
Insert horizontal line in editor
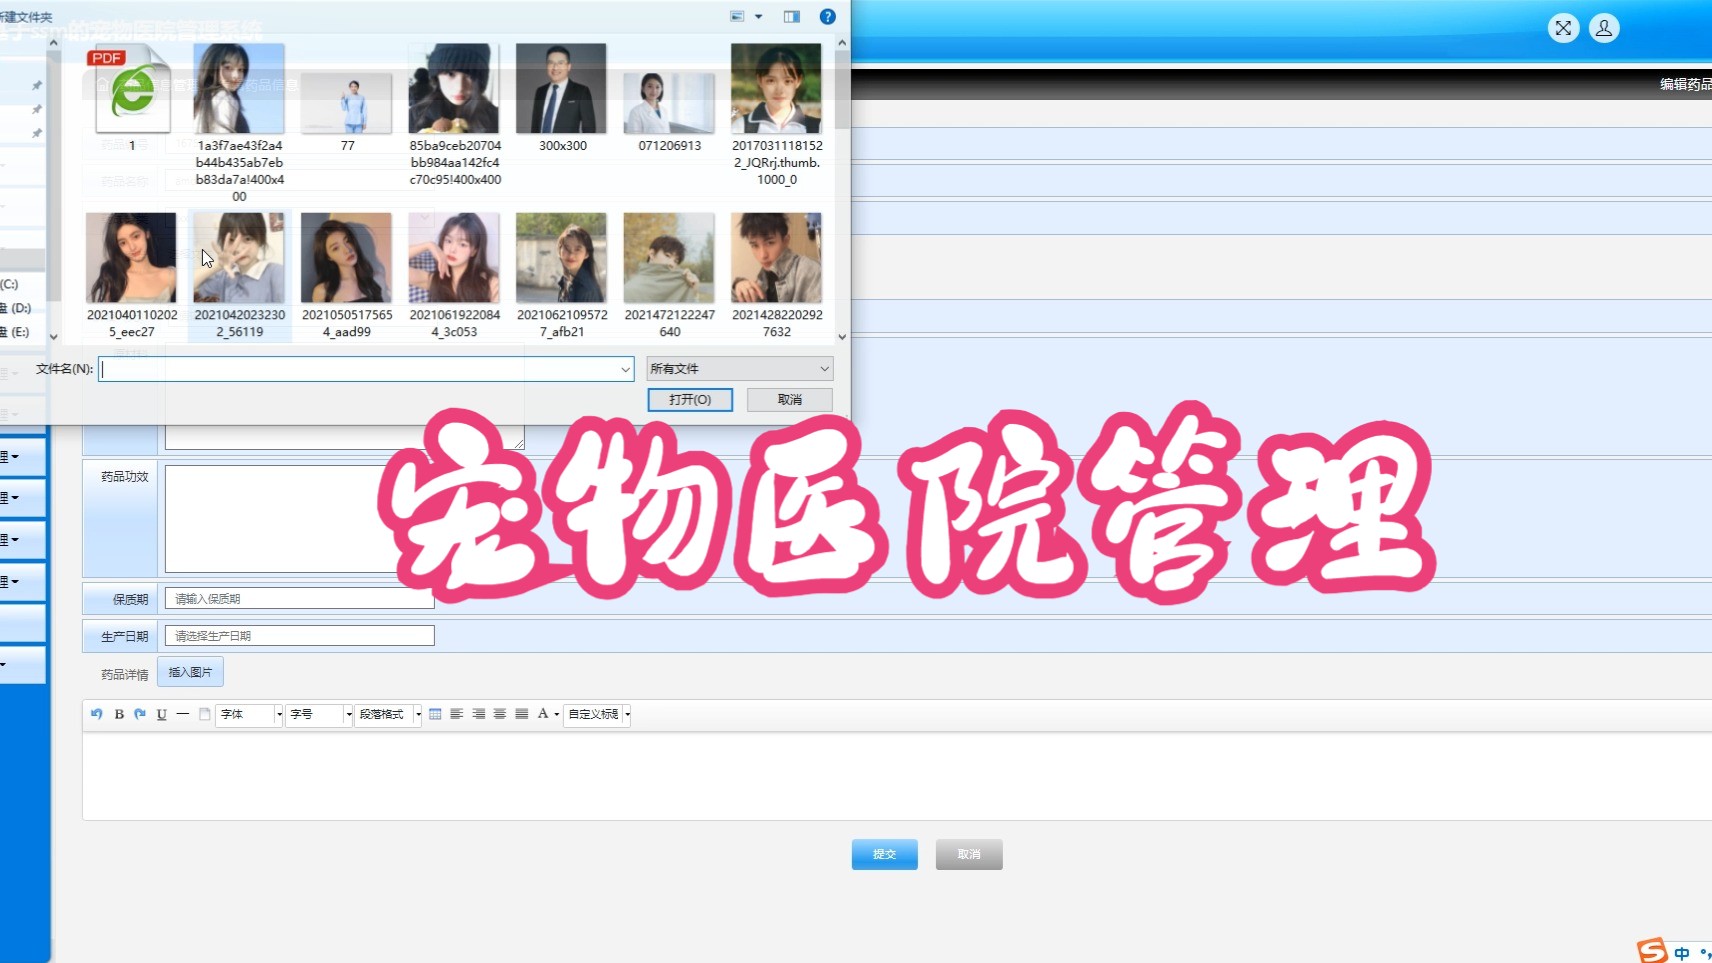[x=182, y=714]
